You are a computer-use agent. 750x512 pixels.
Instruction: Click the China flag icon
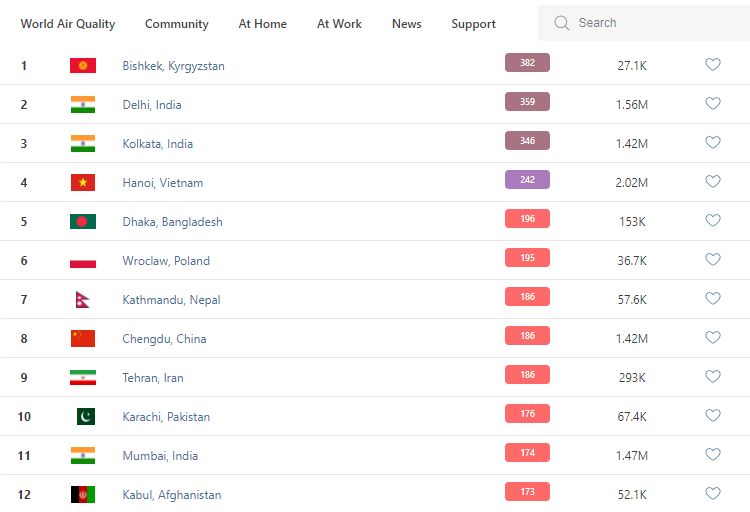click(x=83, y=339)
